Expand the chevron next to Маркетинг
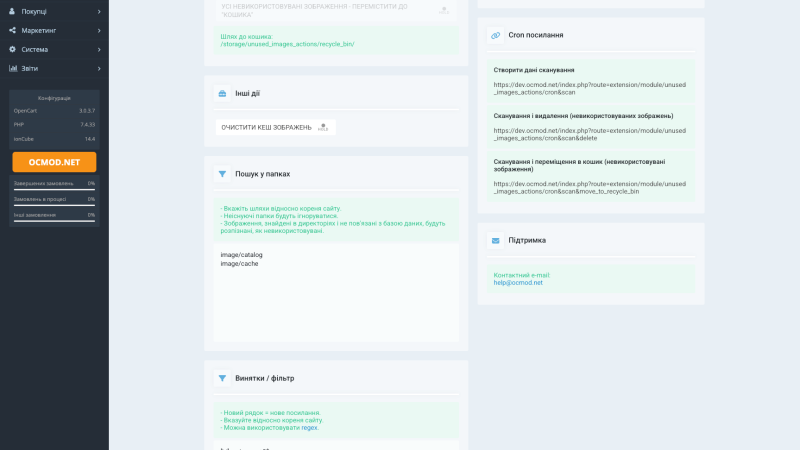This screenshot has width=800, height=450. click(x=99, y=31)
